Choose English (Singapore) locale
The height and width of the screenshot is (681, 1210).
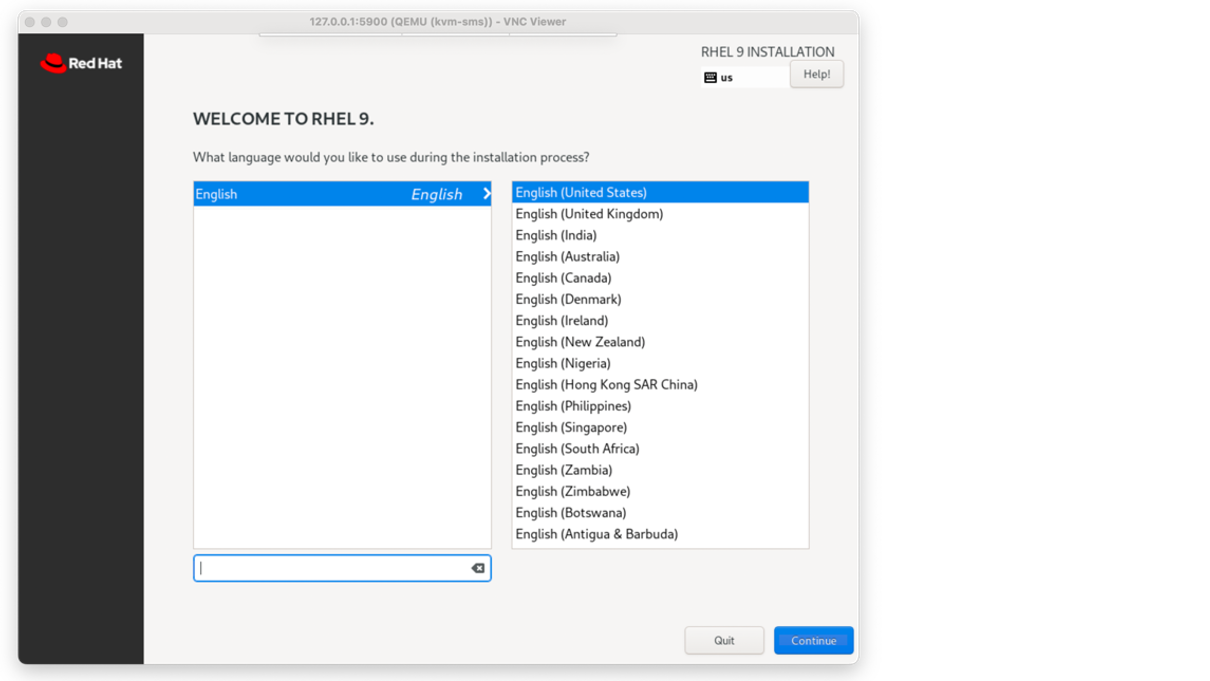coord(571,427)
